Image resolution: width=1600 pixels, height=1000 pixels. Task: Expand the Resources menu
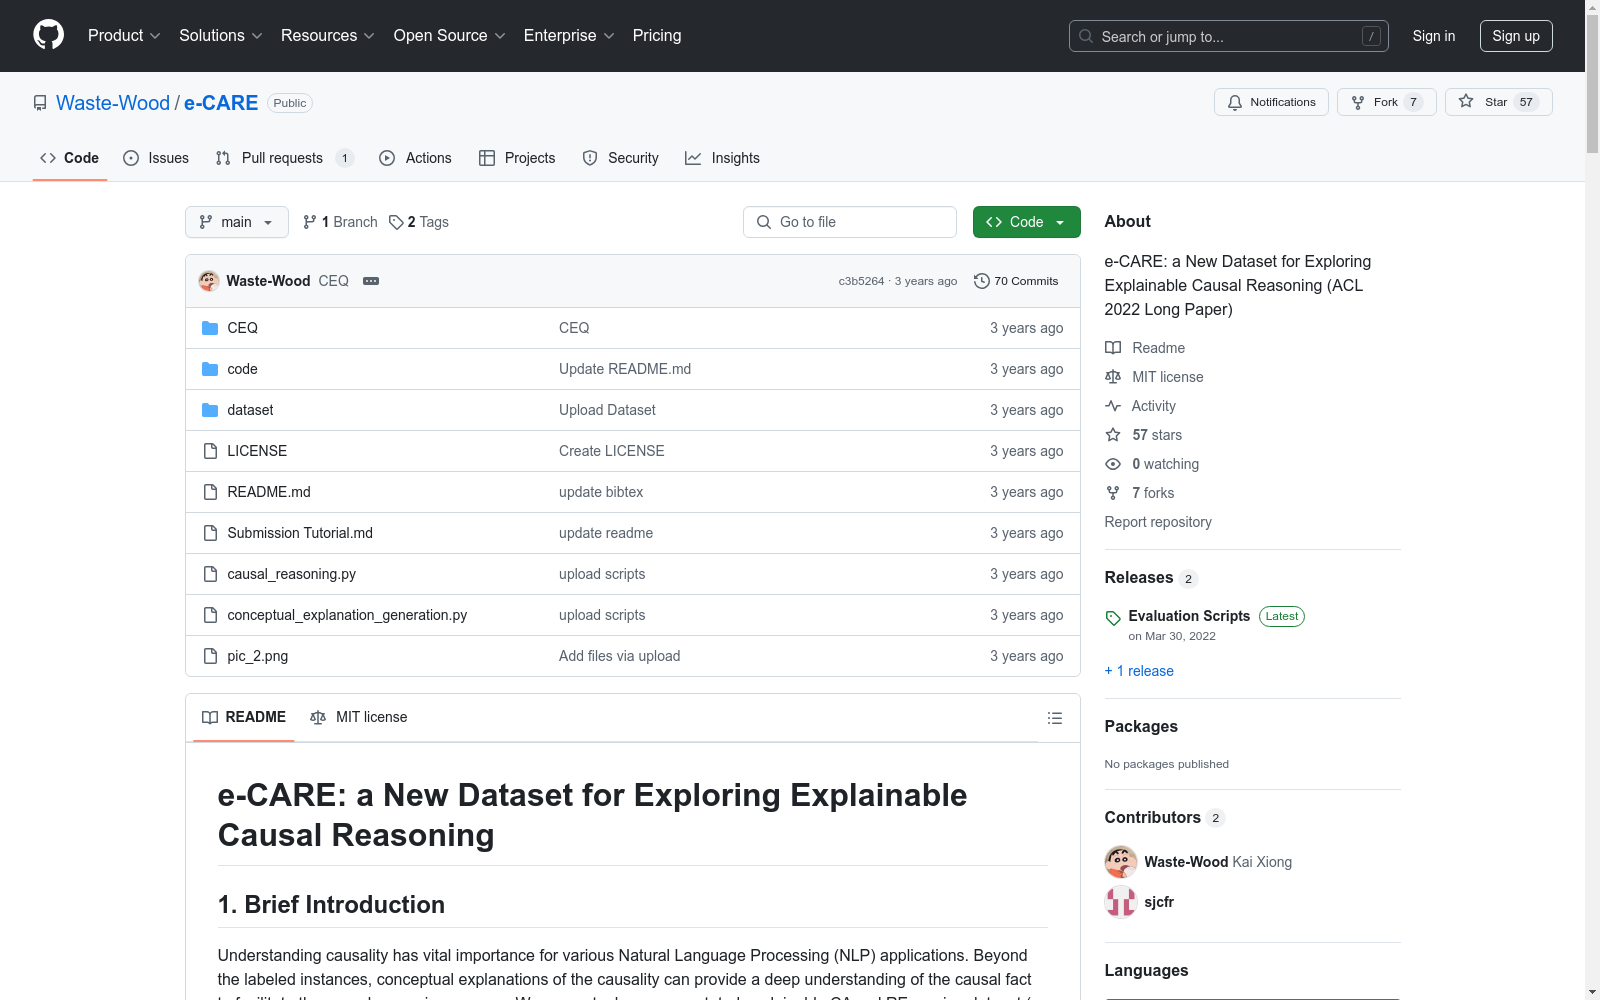click(328, 36)
